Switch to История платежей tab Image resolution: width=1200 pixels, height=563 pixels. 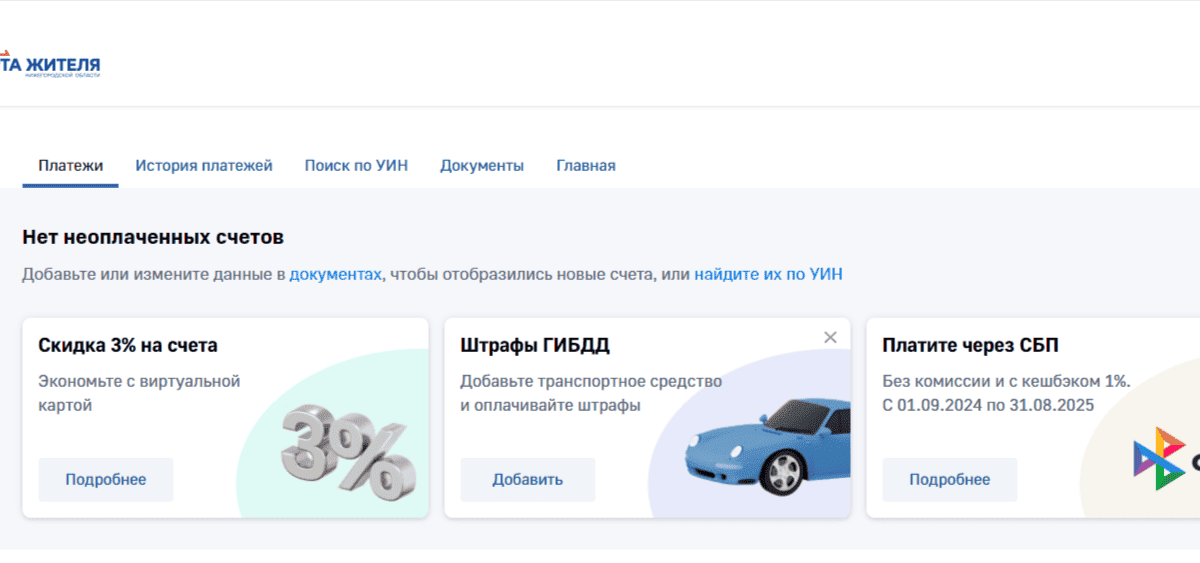(x=204, y=166)
